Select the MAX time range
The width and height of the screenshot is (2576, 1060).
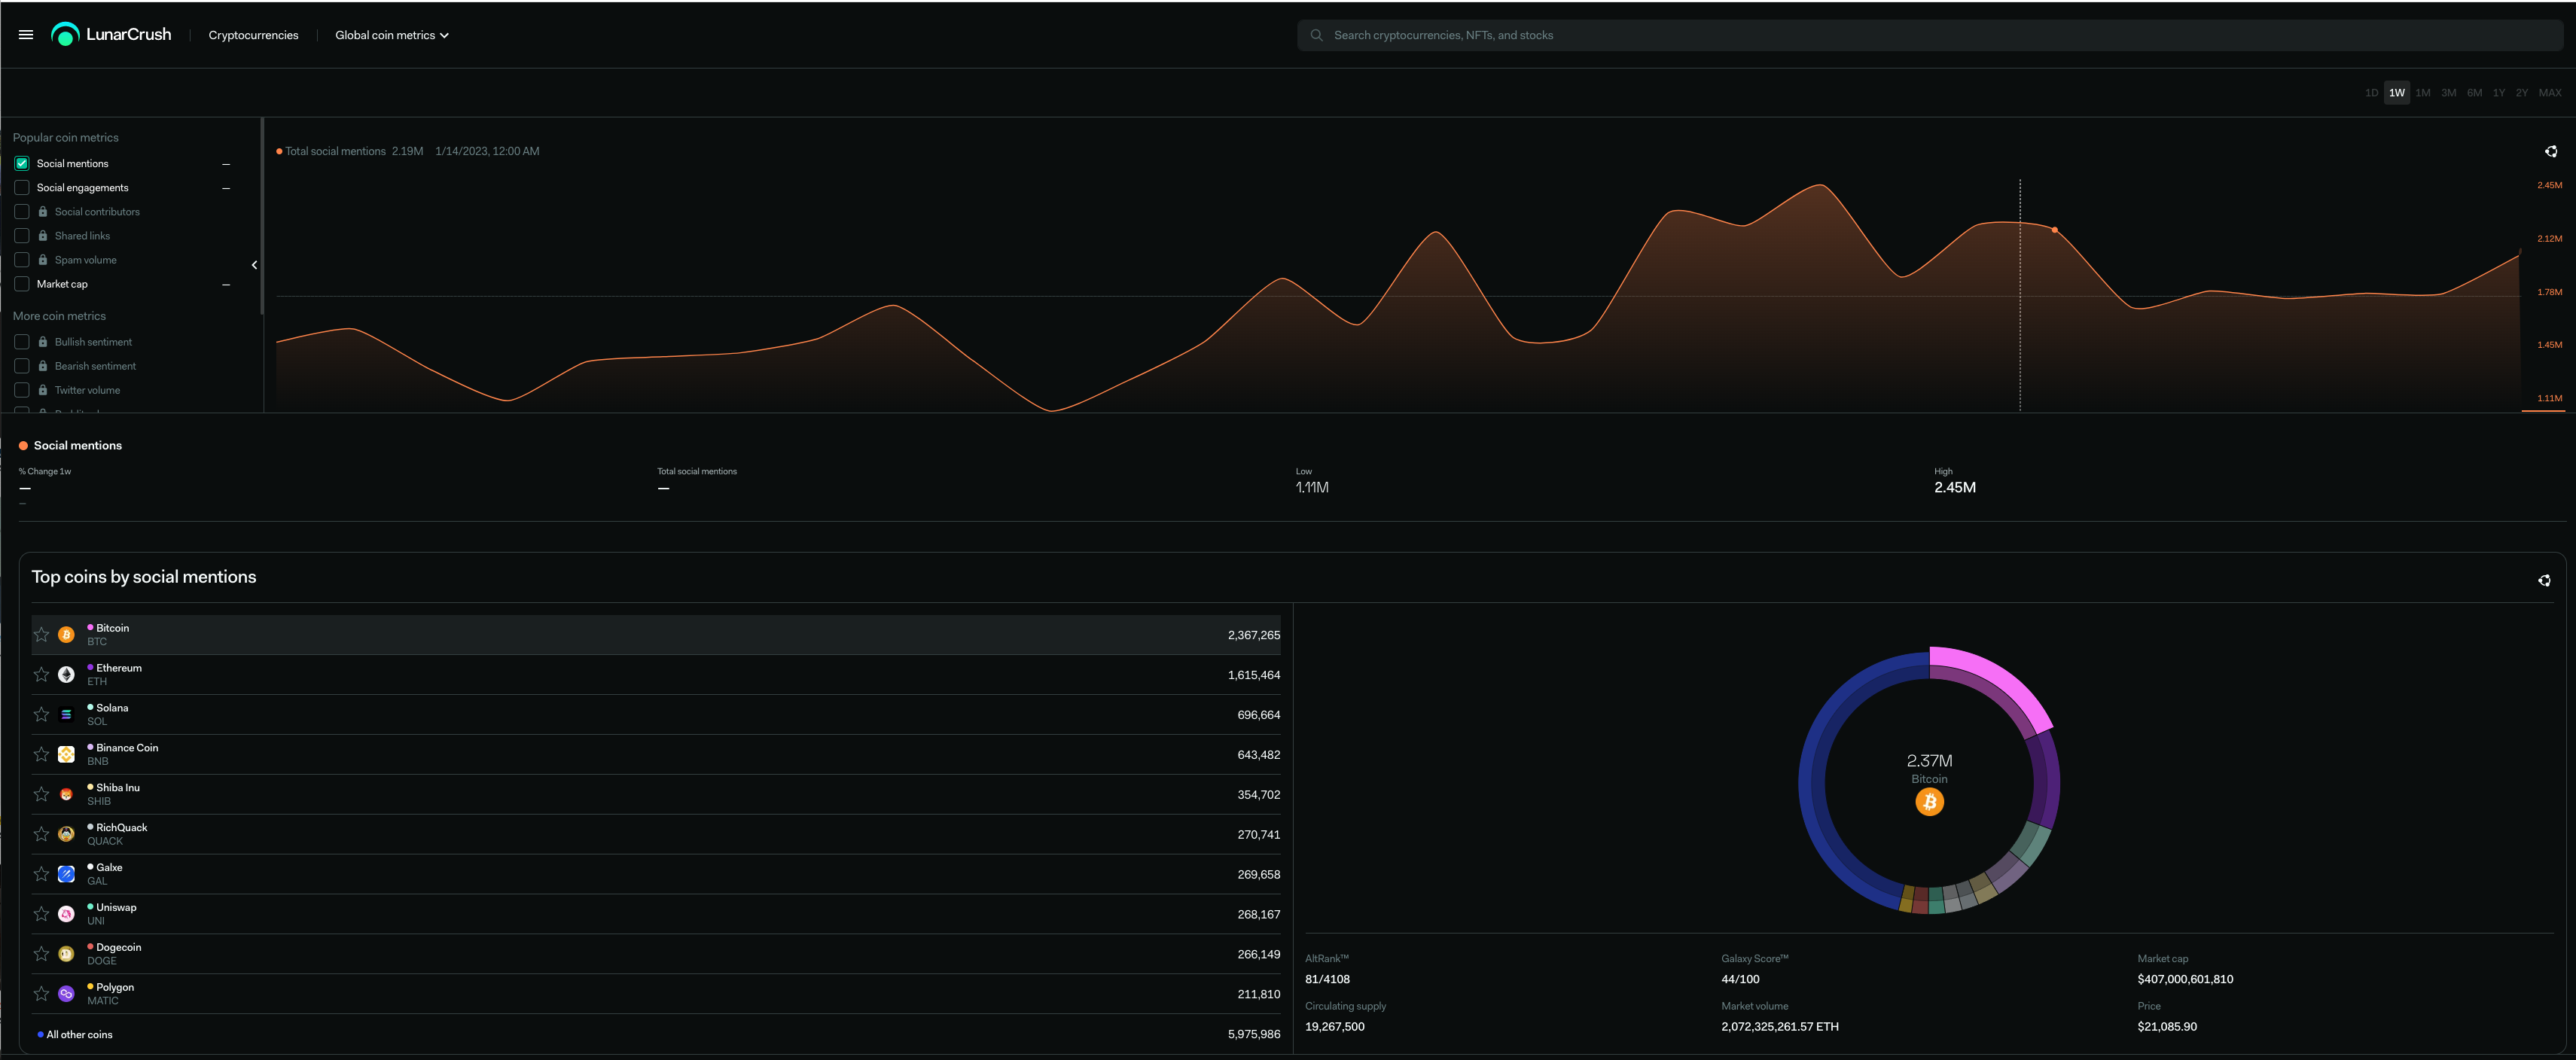(x=2549, y=93)
